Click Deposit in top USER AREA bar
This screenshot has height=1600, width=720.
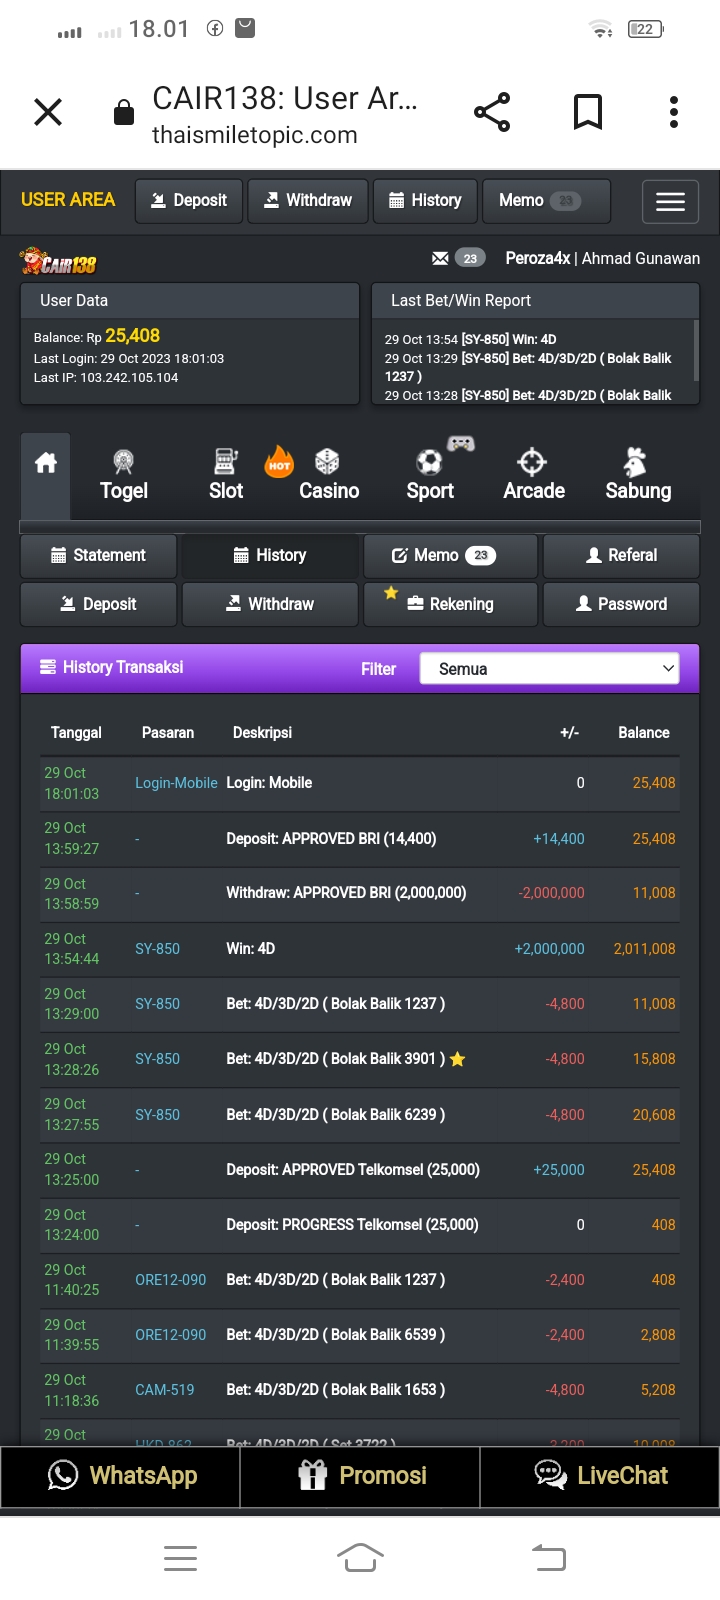(x=189, y=201)
